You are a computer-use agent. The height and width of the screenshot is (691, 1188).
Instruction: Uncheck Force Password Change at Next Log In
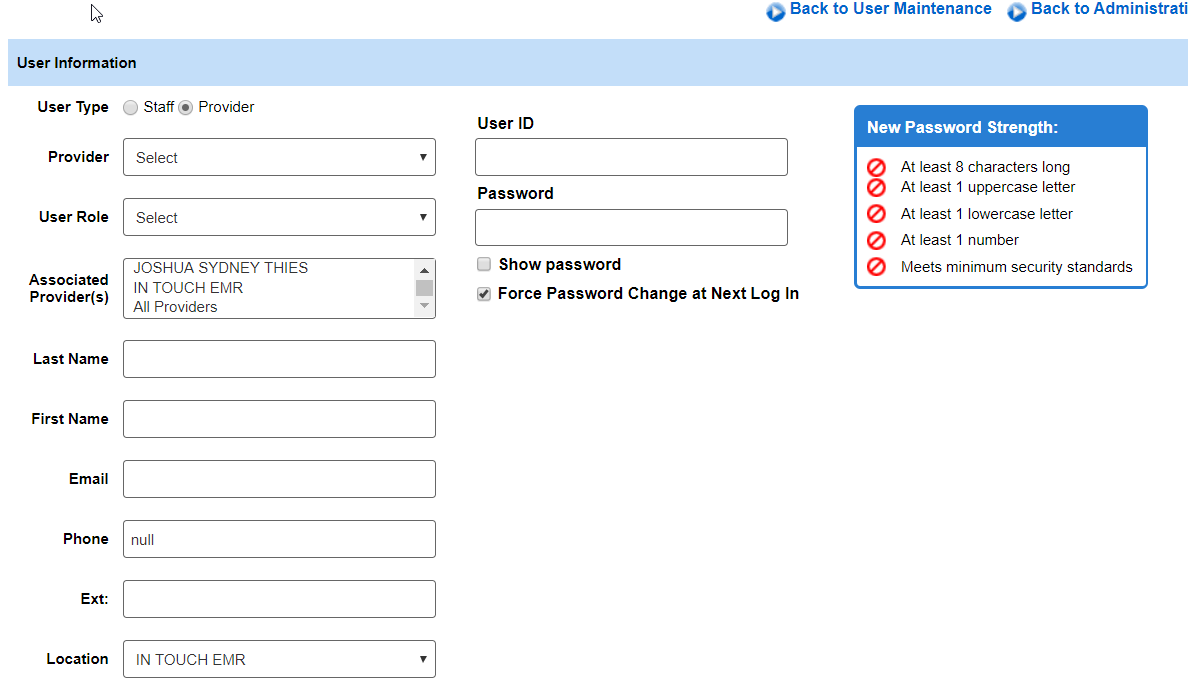click(484, 294)
